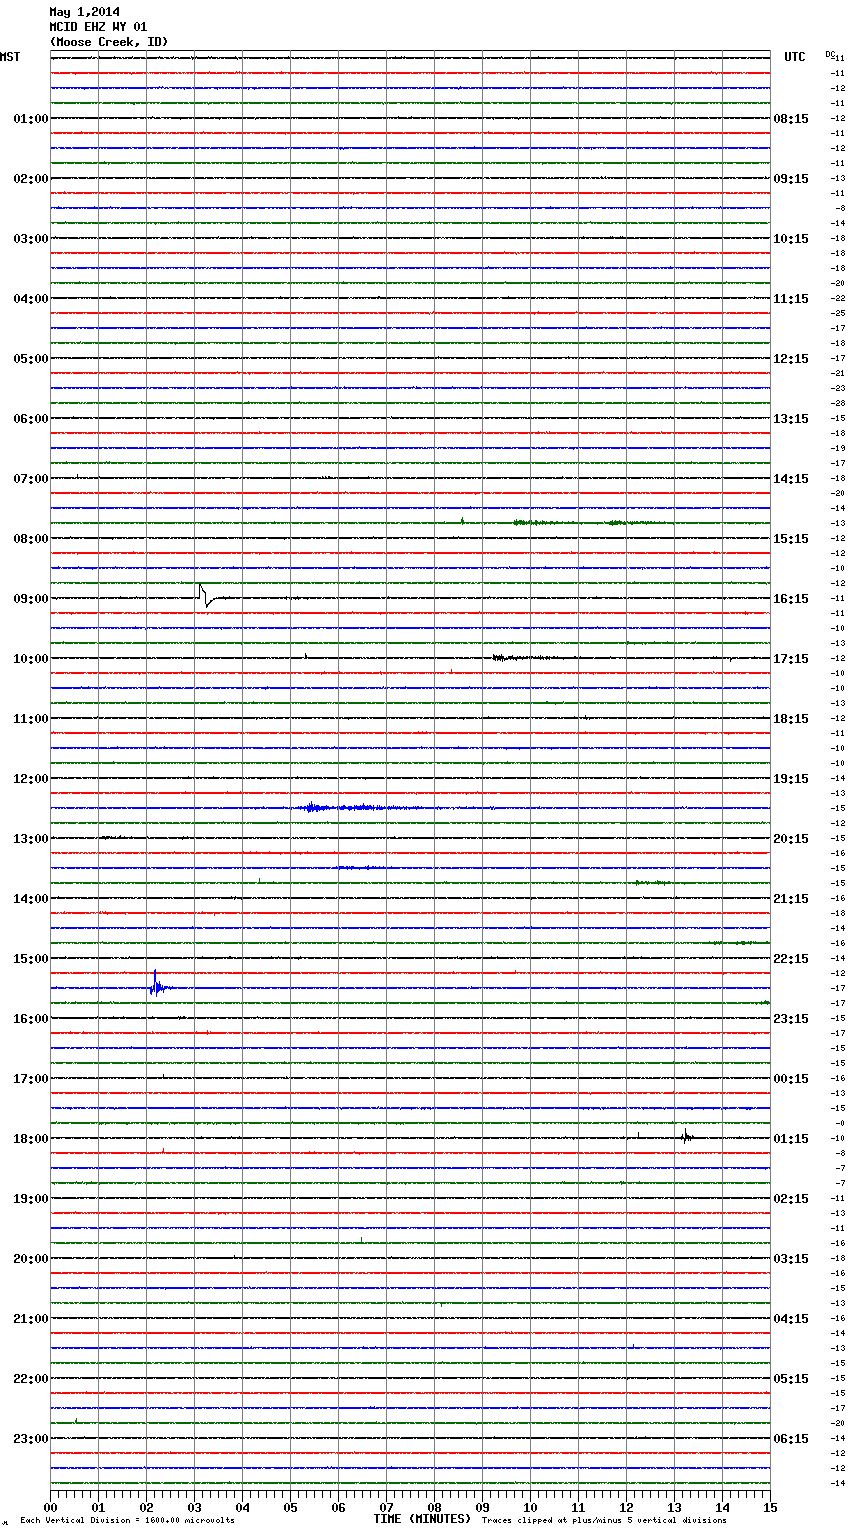Viewport: 850px width, 1534px height.
Task: Click the traces clipped footer note
Action: 604,1520
